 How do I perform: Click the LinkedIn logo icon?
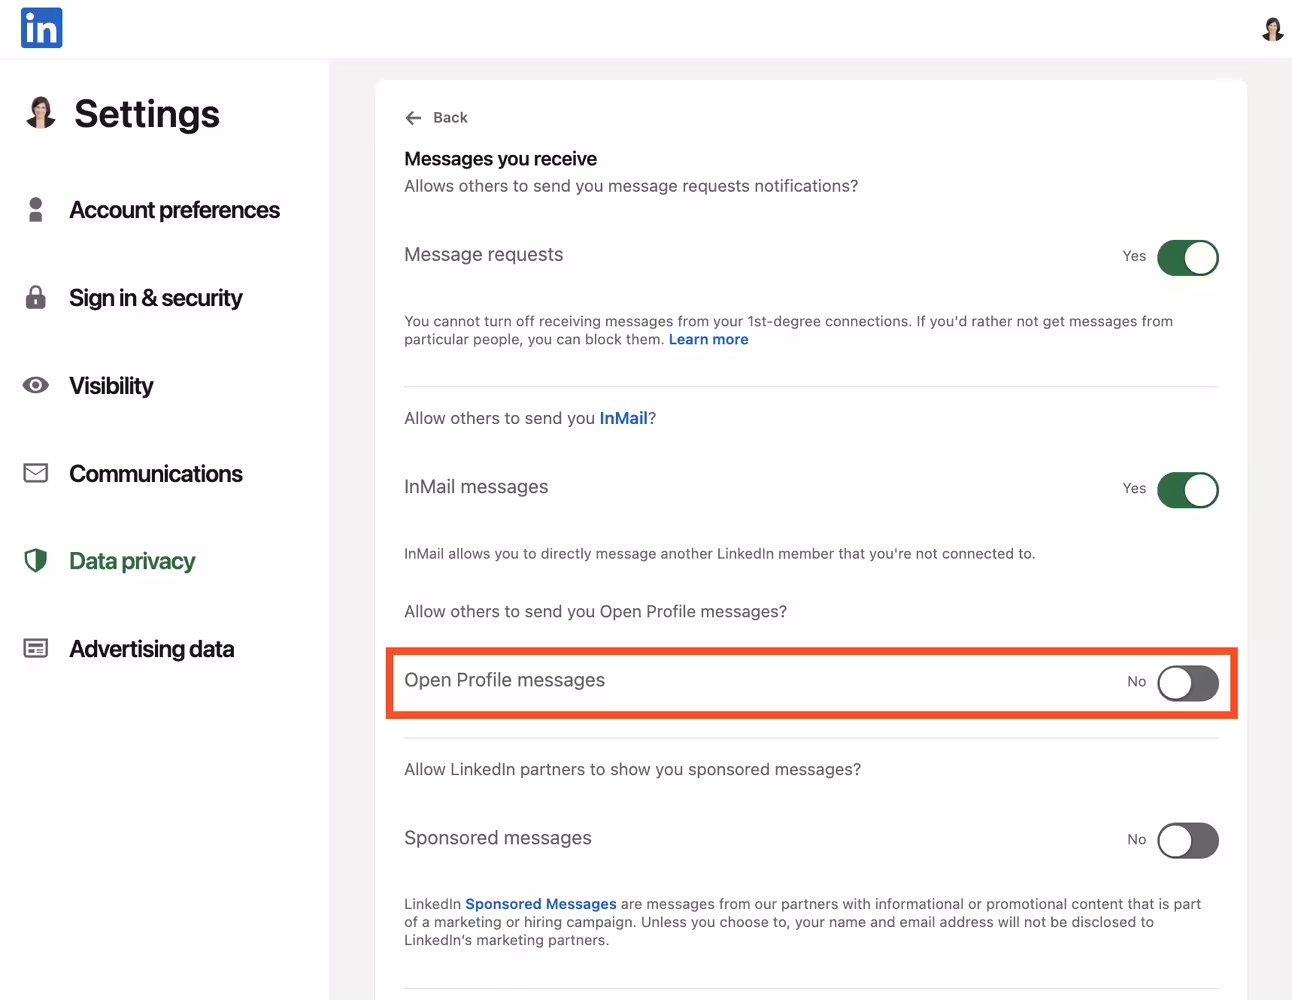41,28
